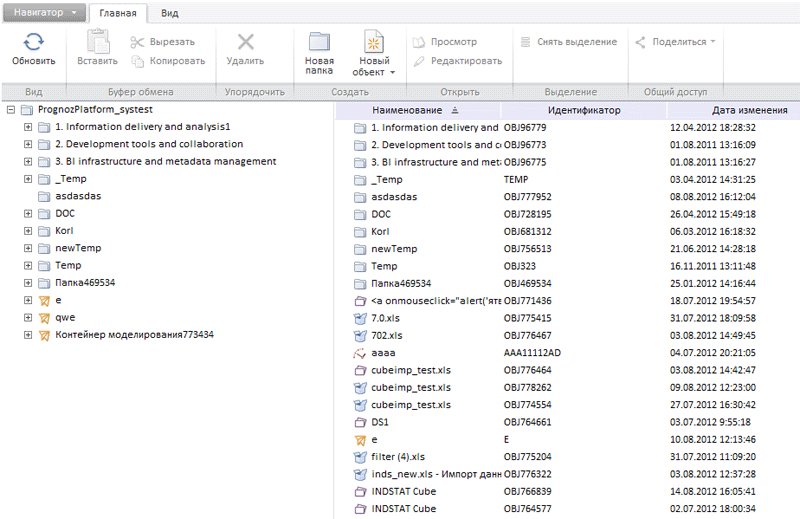
Task: Click the Удалить delete icon
Action: pyautogui.click(x=245, y=42)
